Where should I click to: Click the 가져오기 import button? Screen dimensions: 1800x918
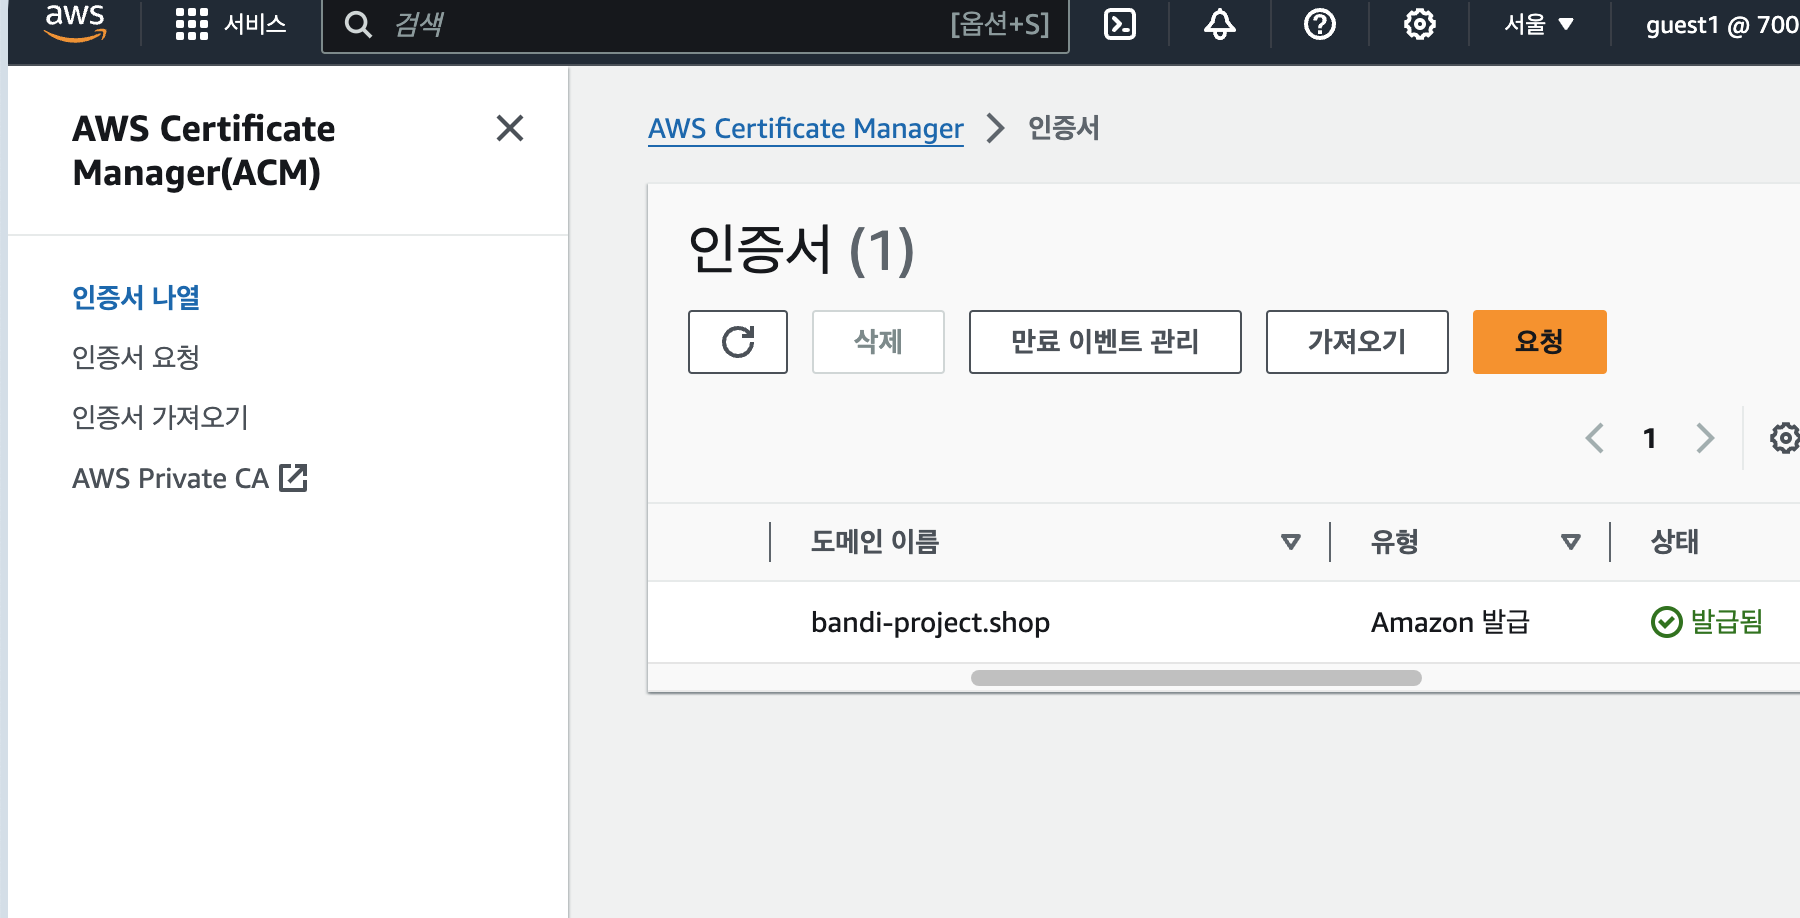(1357, 342)
